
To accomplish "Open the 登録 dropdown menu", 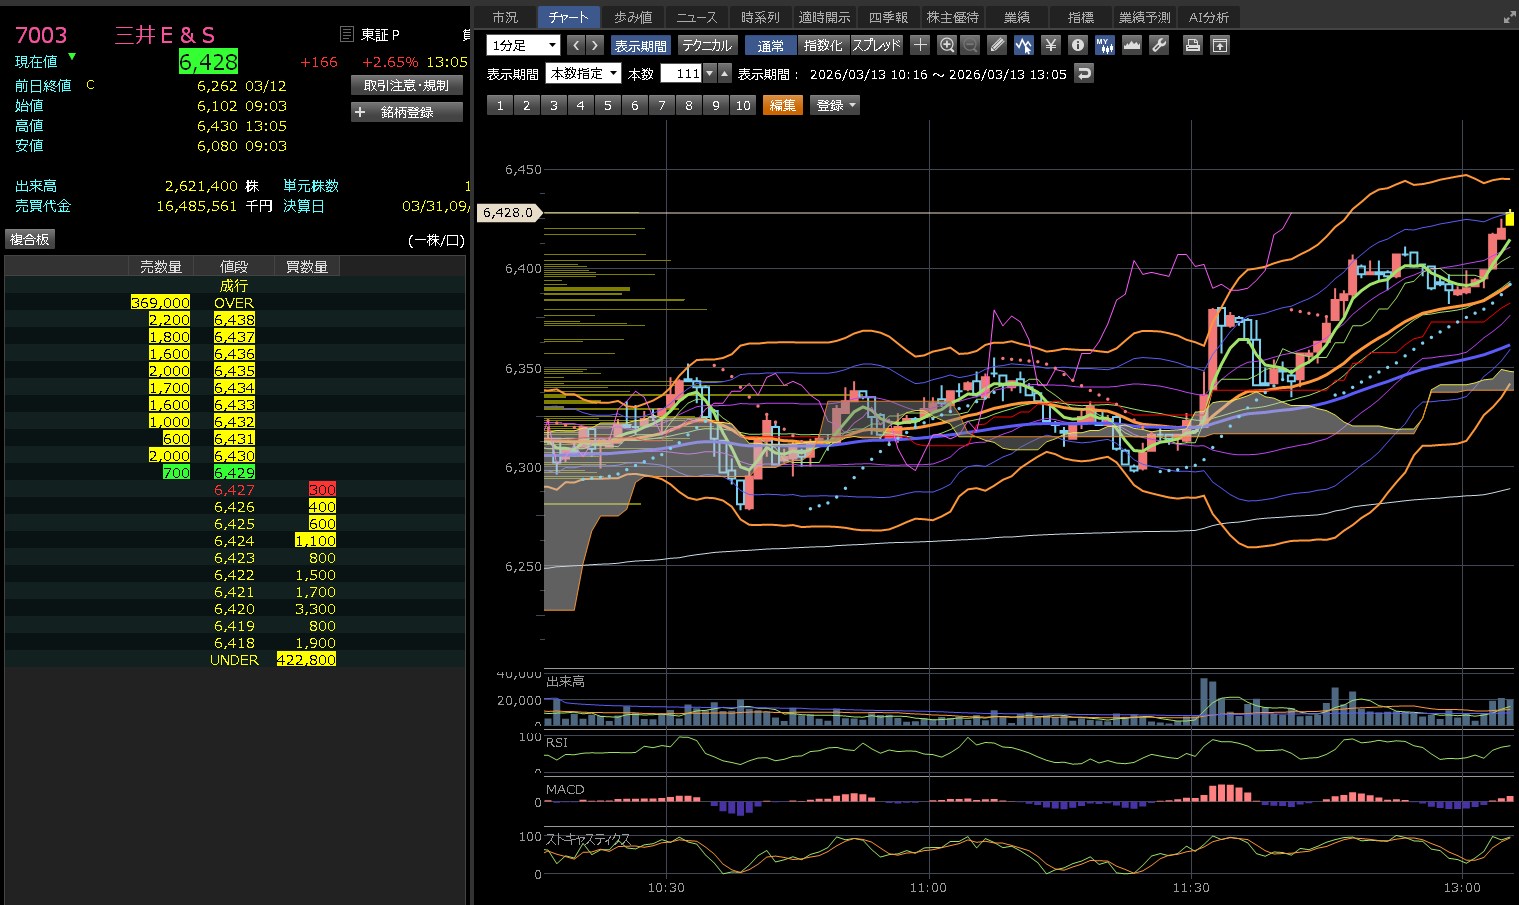I will pyautogui.click(x=835, y=105).
